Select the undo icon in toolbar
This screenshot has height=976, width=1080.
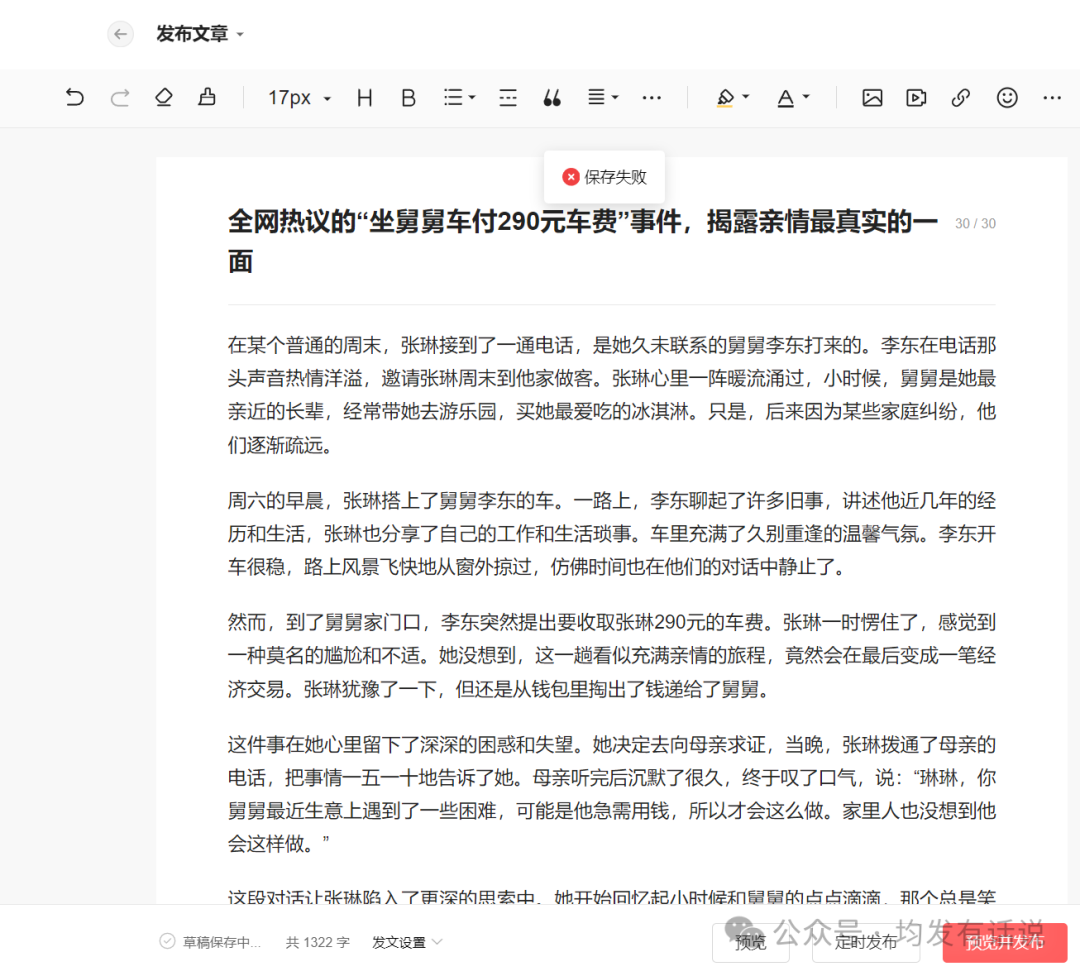pyautogui.click(x=75, y=97)
